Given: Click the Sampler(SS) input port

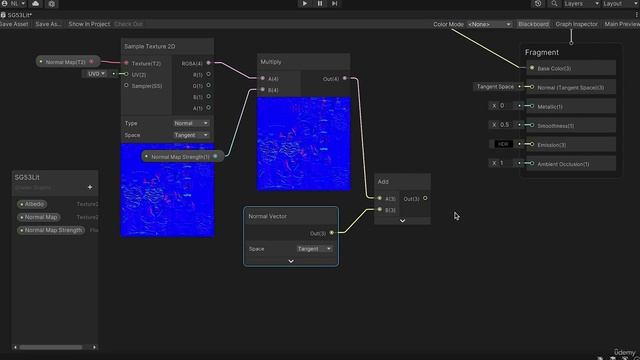Looking at the screenshot, I should click(127, 86).
